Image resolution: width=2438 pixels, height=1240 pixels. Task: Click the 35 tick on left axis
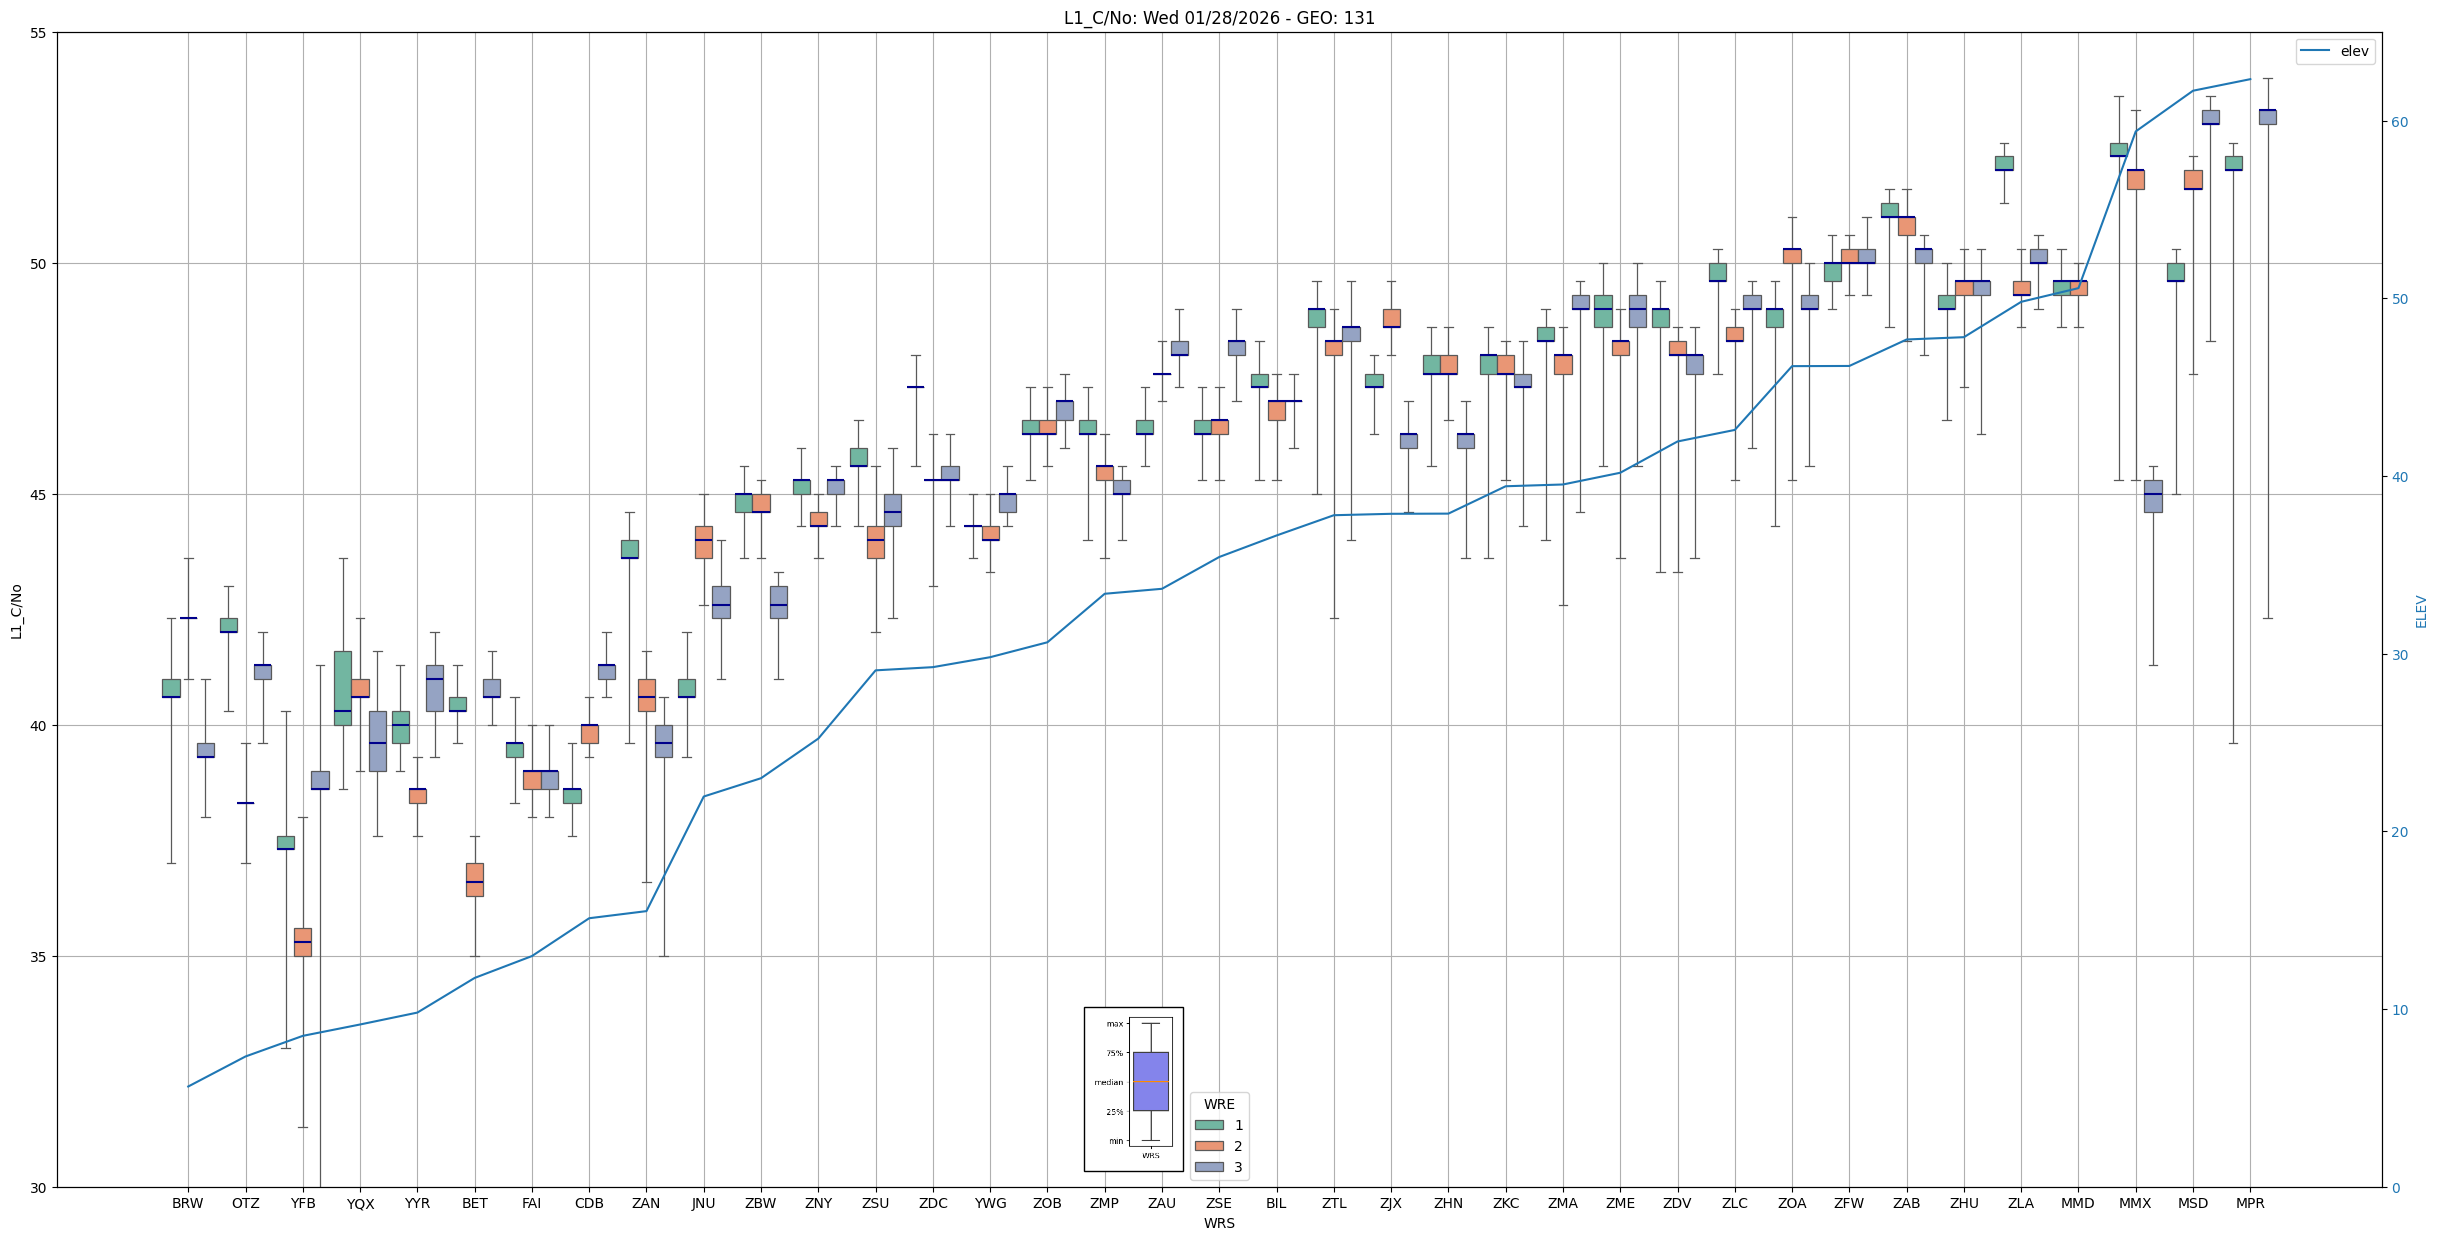coord(39,957)
